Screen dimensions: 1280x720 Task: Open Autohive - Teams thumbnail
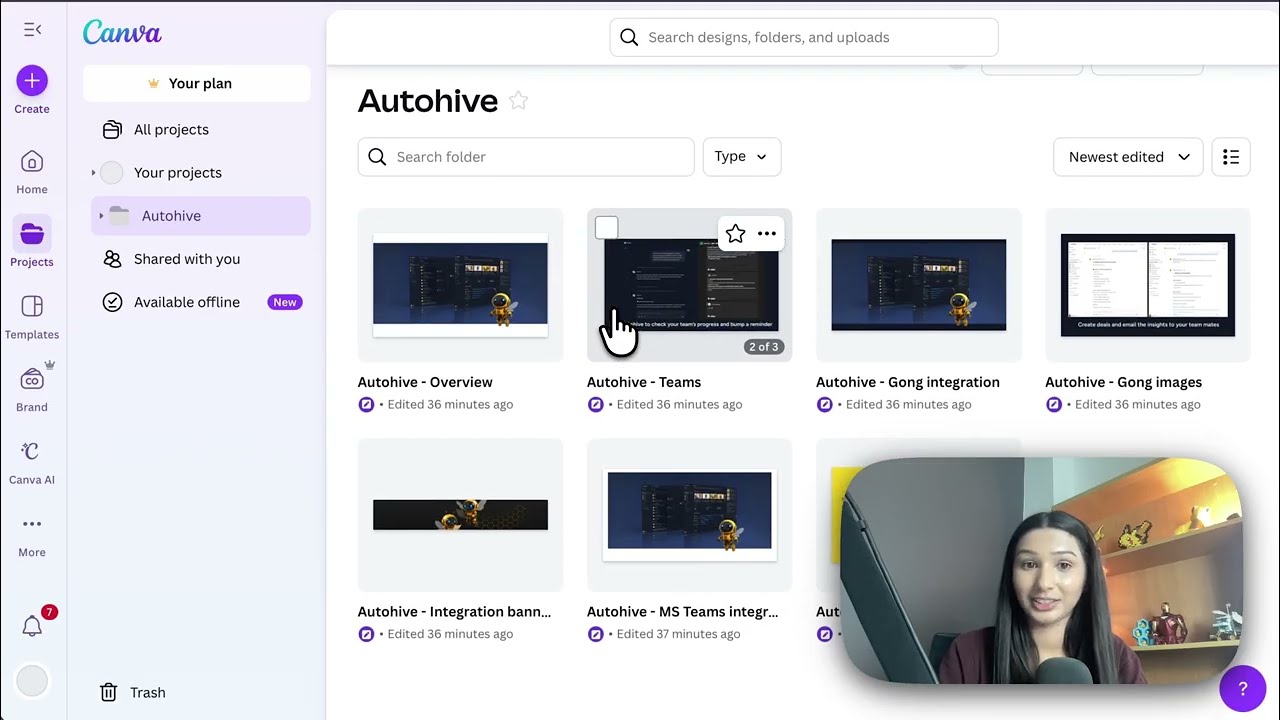pyautogui.click(x=689, y=285)
